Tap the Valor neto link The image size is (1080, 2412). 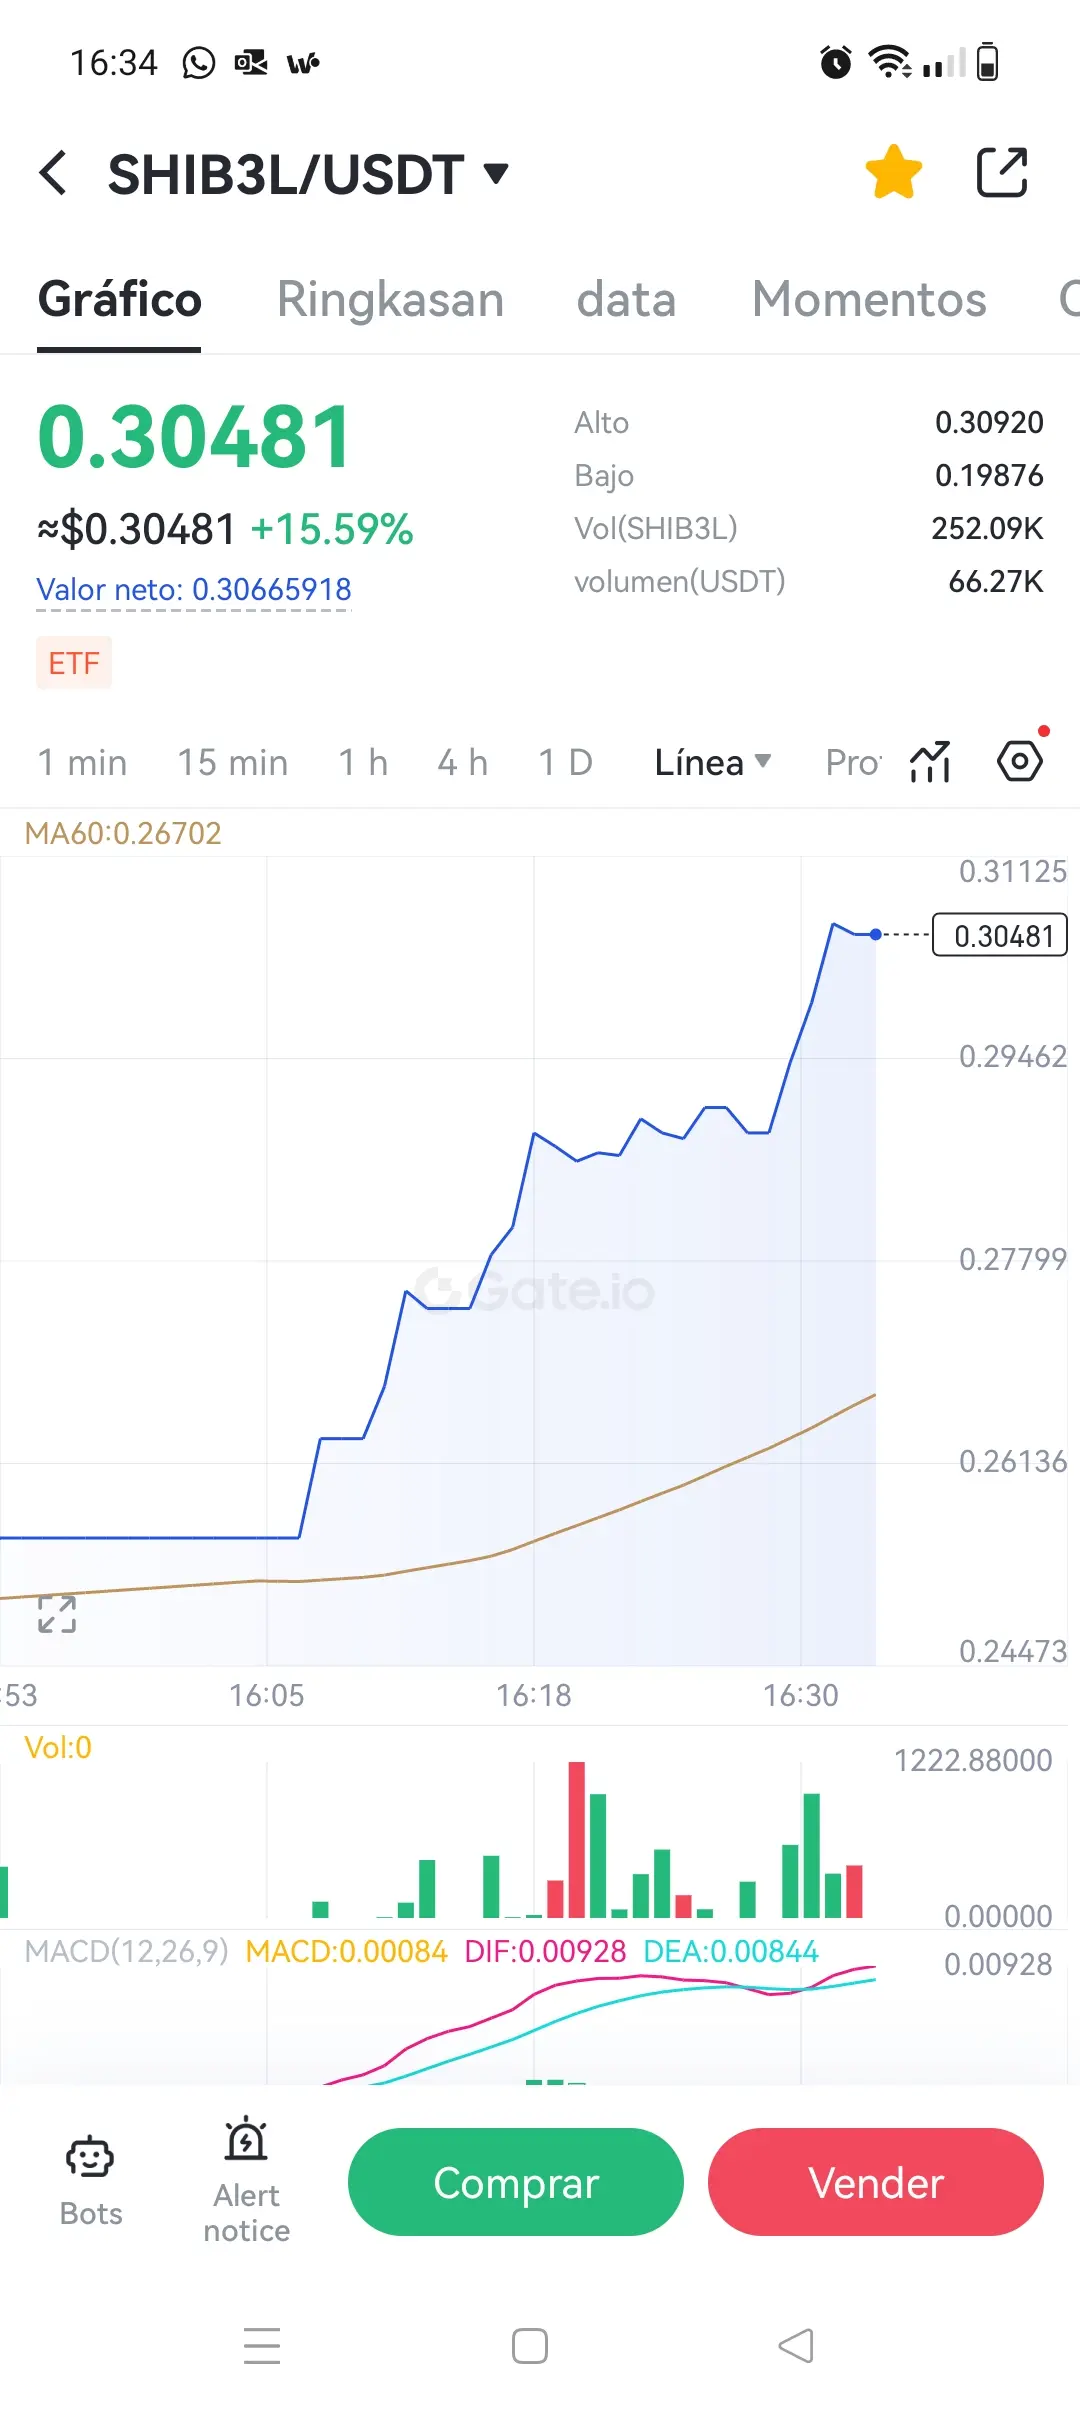[194, 590]
